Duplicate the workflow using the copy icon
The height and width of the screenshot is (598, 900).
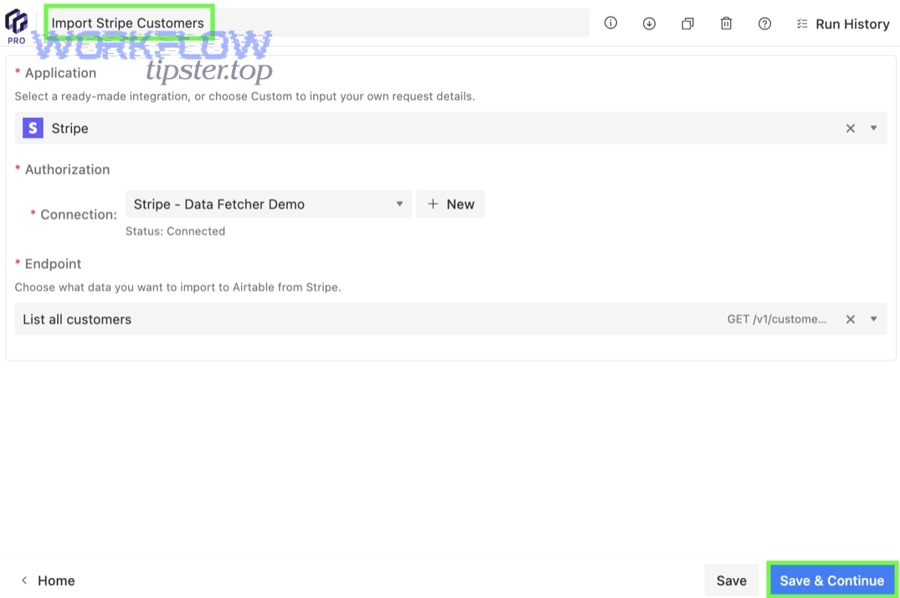687,23
